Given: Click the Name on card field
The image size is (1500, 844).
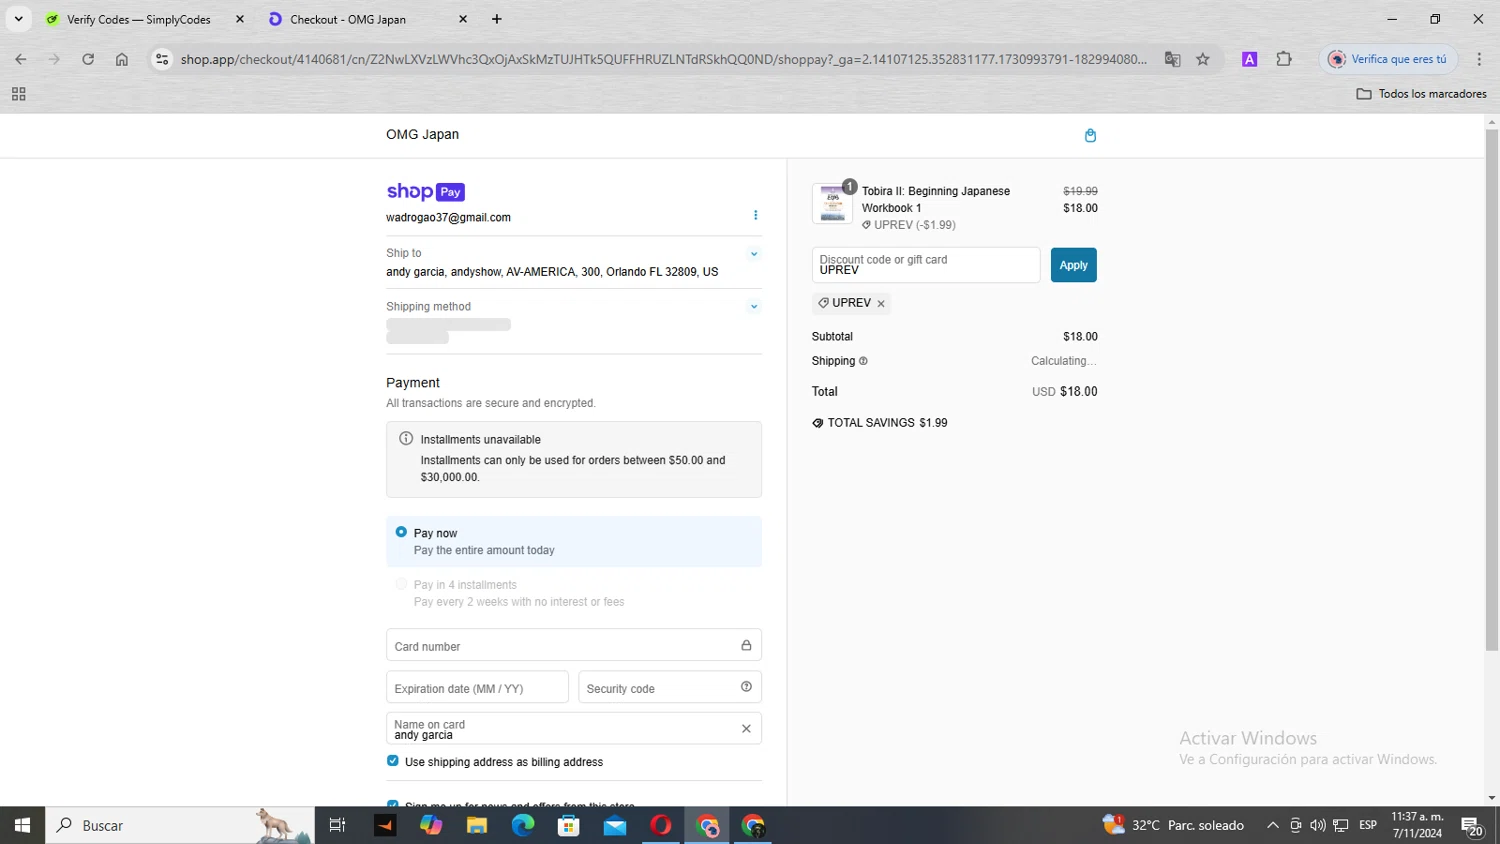Looking at the screenshot, I should [574, 728].
